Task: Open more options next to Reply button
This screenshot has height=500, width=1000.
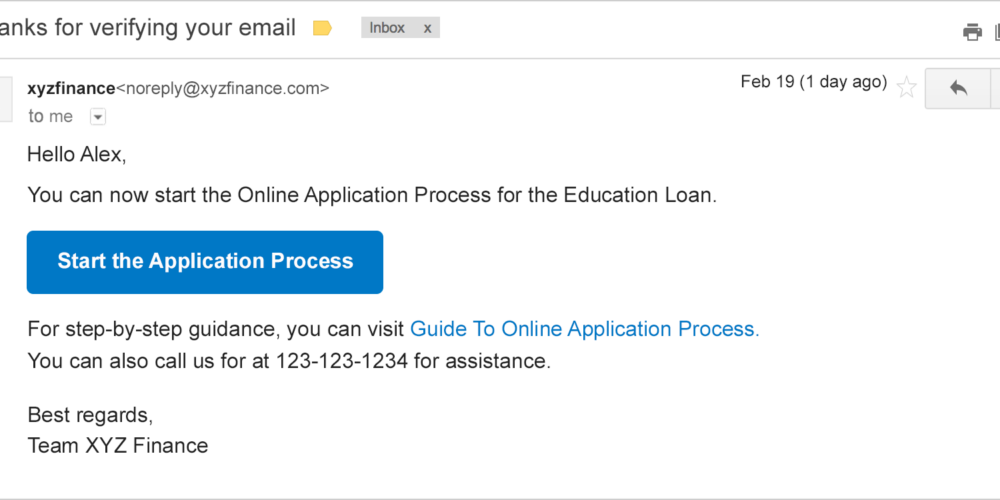Action: [x=996, y=88]
